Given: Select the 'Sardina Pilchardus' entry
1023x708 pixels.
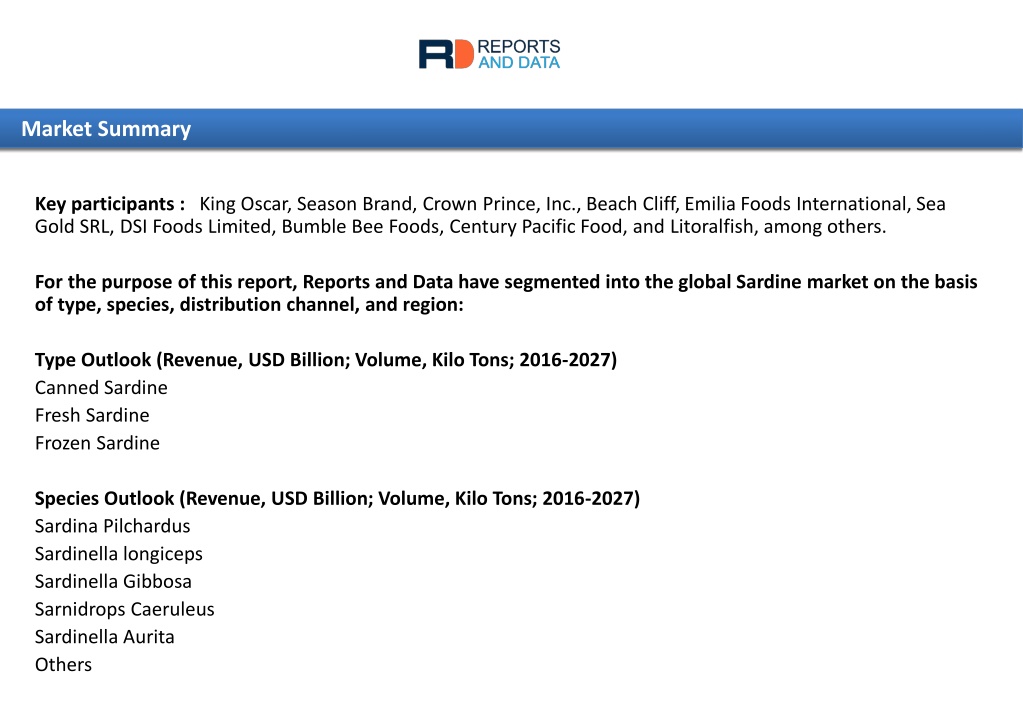Looking at the screenshot, I should tap(112, 526).
